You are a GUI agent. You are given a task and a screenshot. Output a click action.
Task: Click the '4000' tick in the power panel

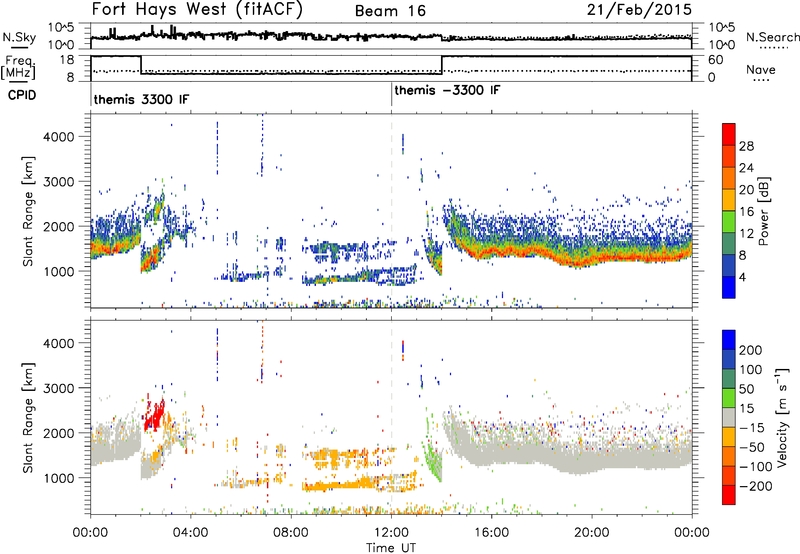[59, 137]
